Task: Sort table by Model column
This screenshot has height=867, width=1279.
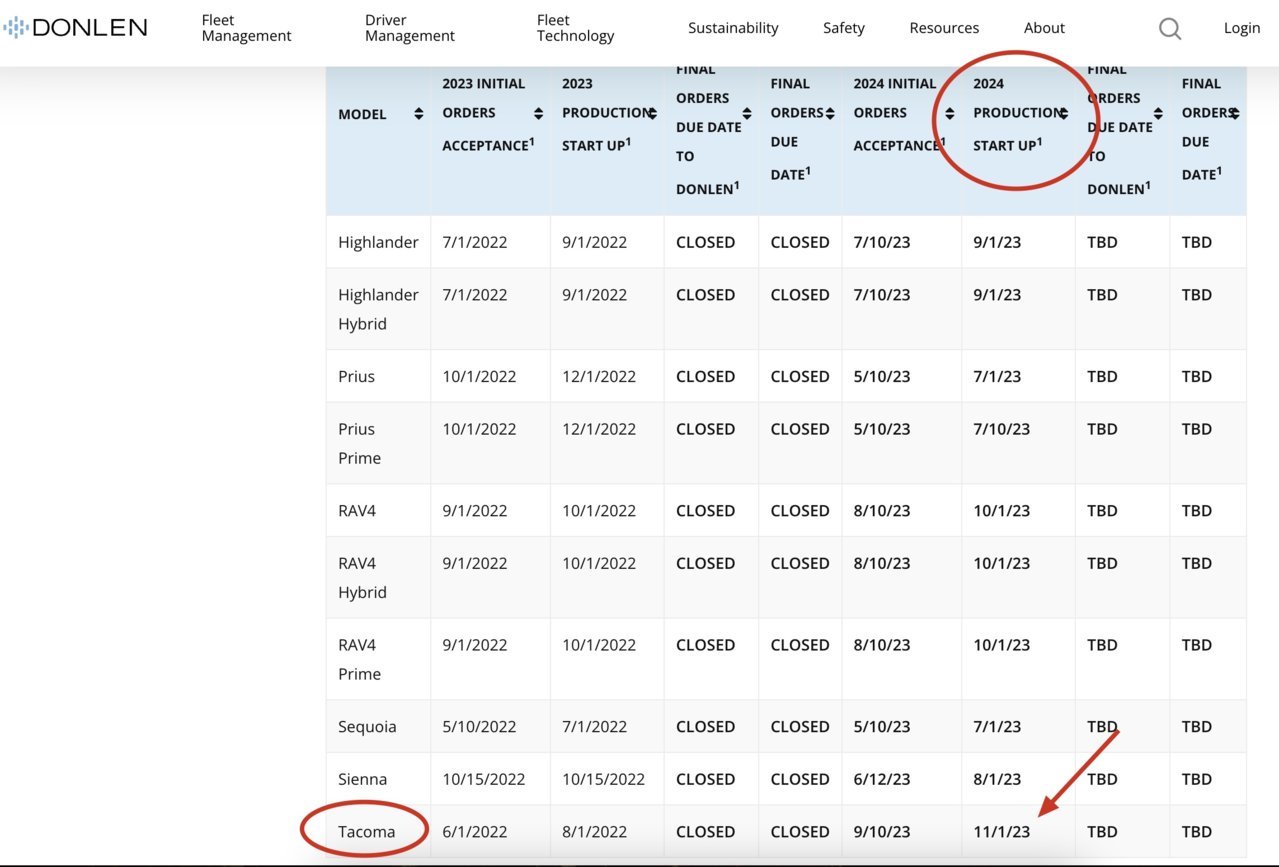Action: (418, 114)
